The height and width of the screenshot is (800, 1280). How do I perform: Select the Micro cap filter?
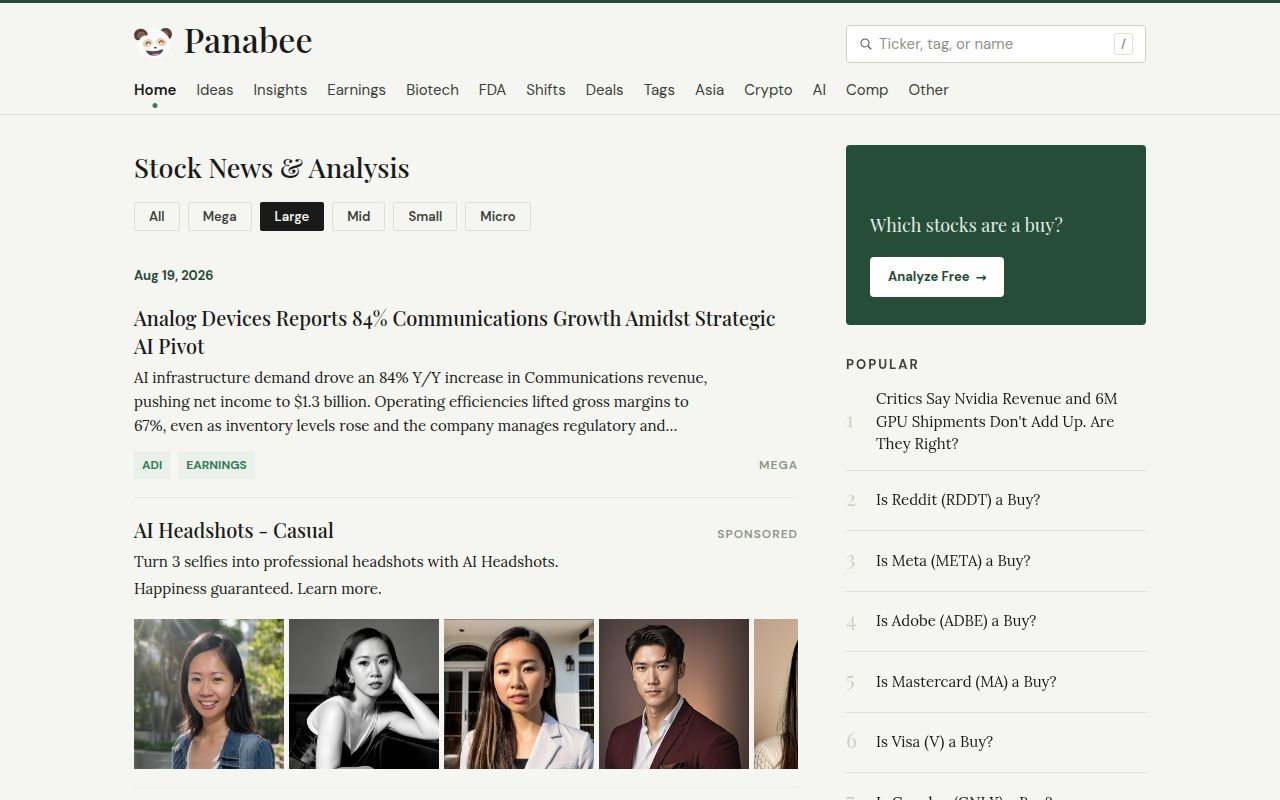(x=498, y=216)
